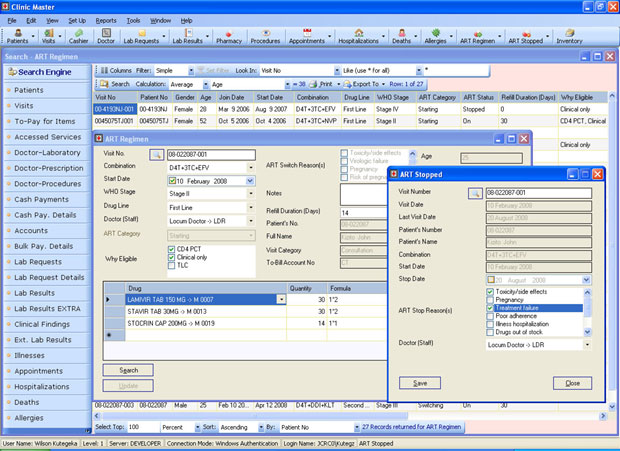Click Visit No. lookup icon in ART Regimen
620x451 pixels.
tap(157, 155)
